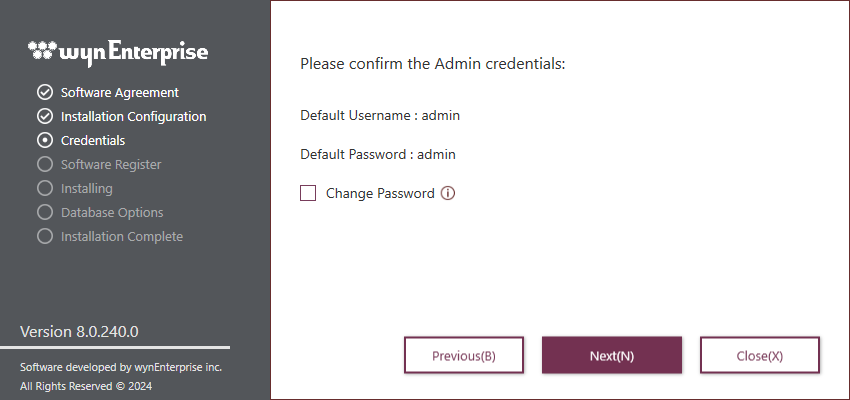Select the Database Options step label
Viewport: 850px width, 400px height.
(112, 212)
